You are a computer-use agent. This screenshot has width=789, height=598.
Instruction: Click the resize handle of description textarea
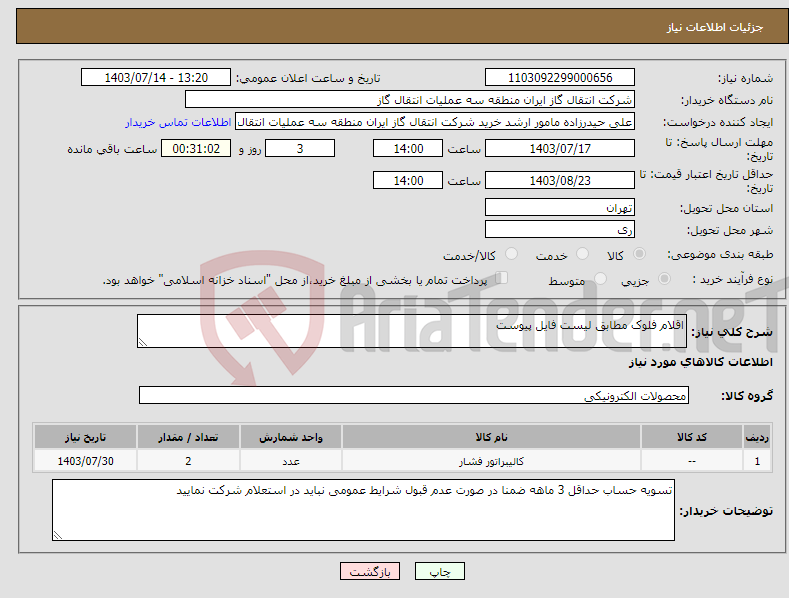142,342
